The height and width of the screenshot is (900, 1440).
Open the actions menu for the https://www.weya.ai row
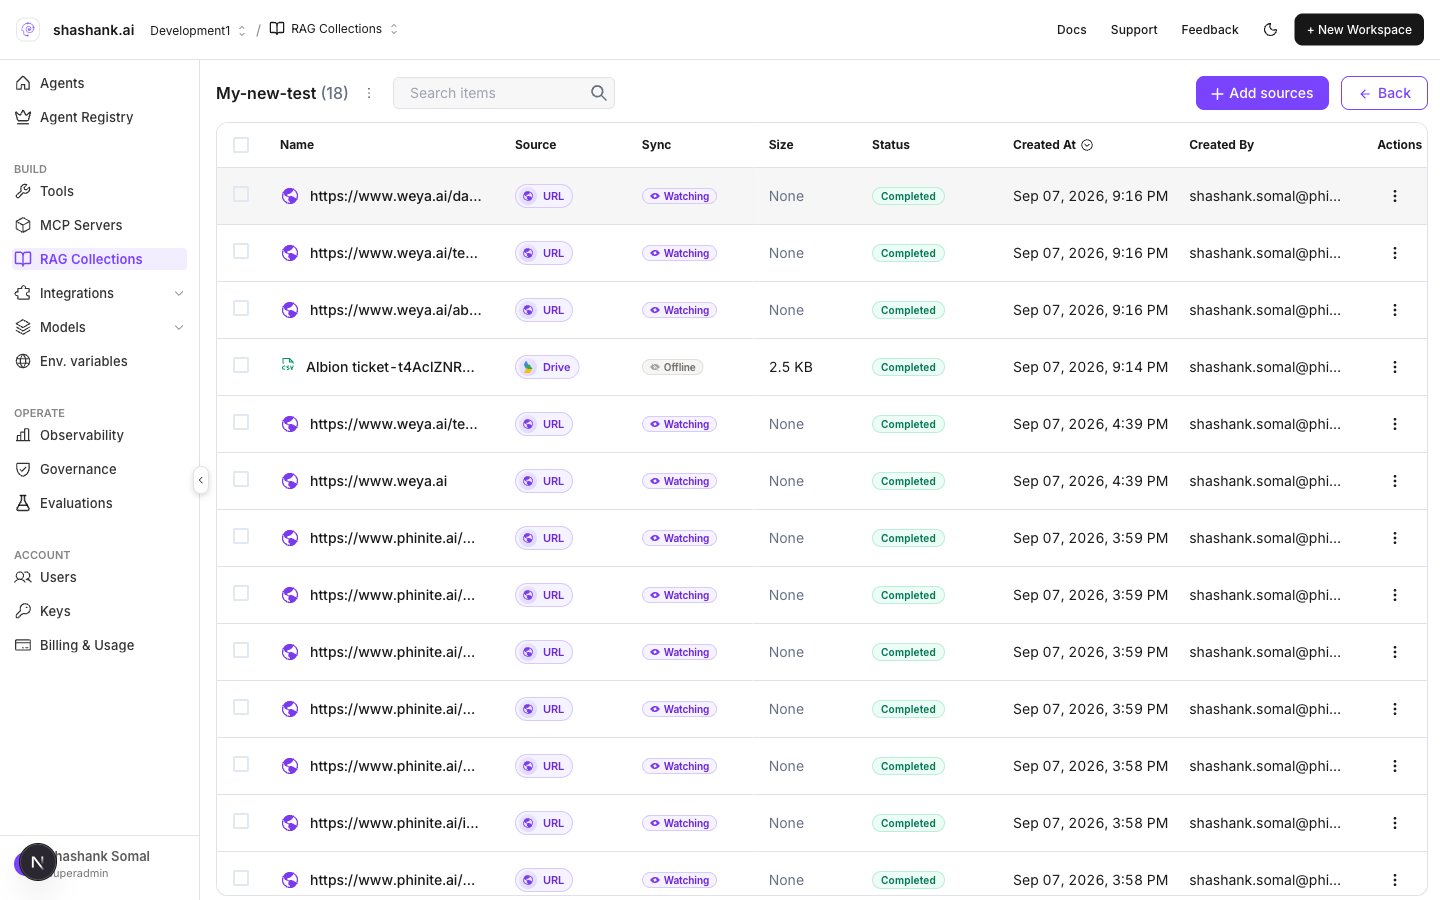click(1395, 481)
